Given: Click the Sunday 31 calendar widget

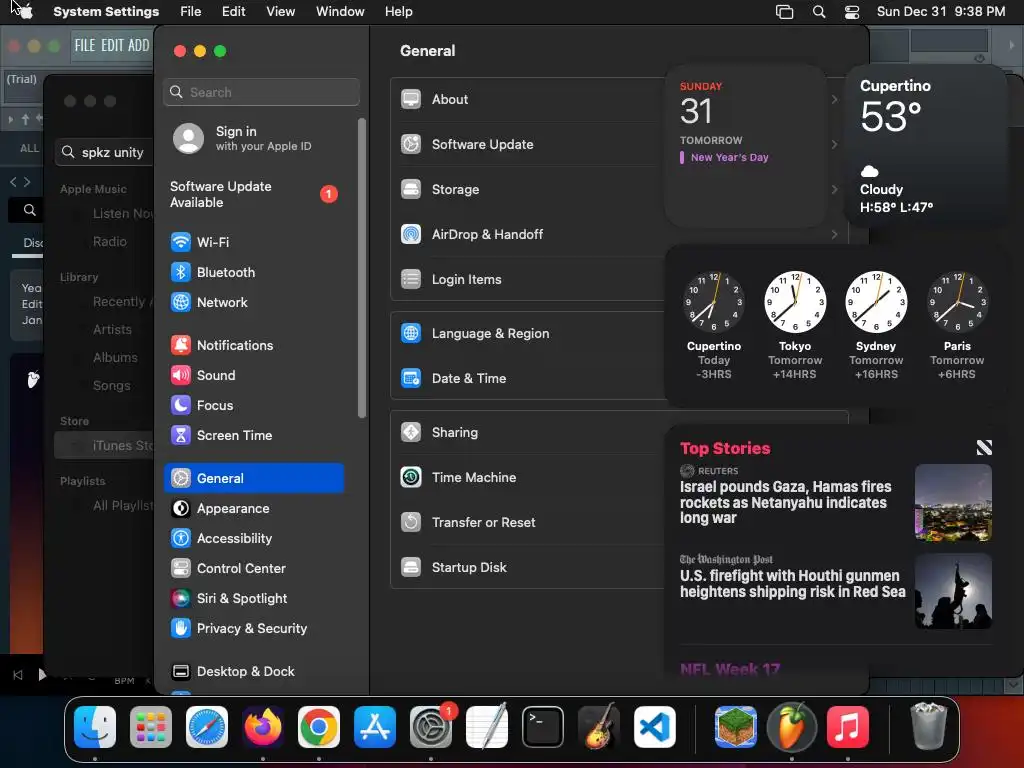Looking at the screenshot, I should click(746, 145).
